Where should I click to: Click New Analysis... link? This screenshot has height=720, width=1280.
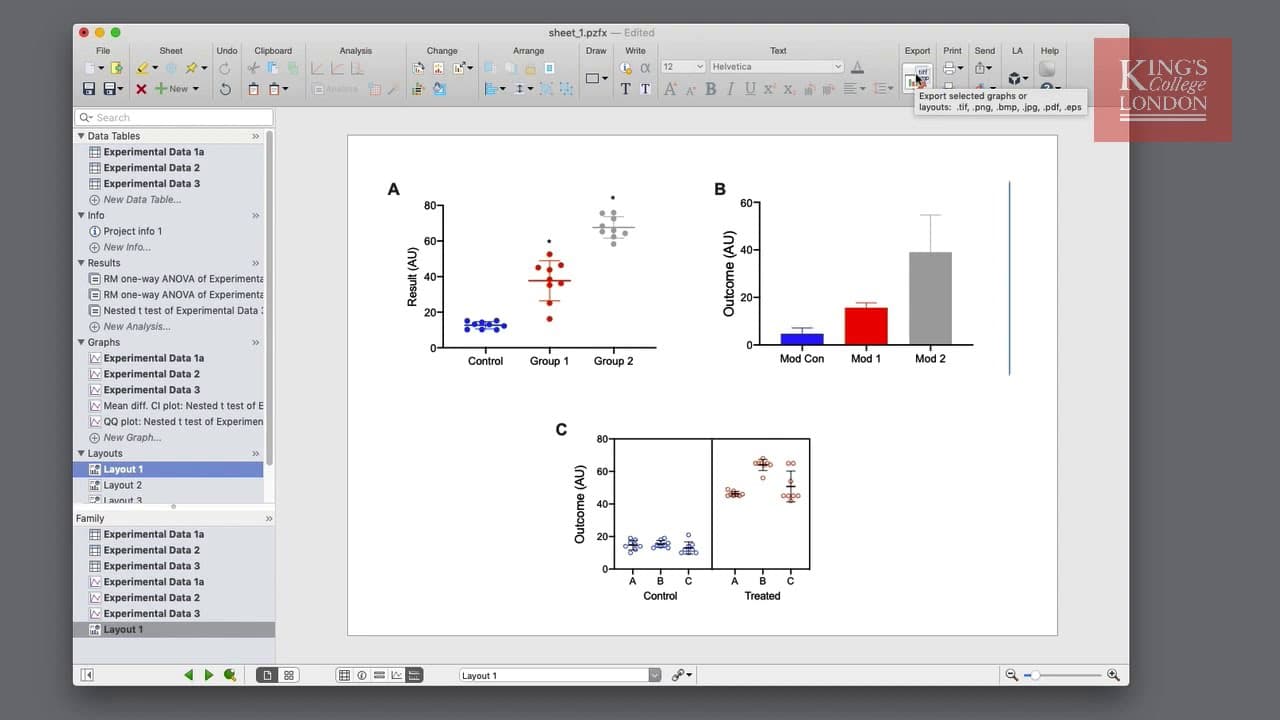click(129, 326)
